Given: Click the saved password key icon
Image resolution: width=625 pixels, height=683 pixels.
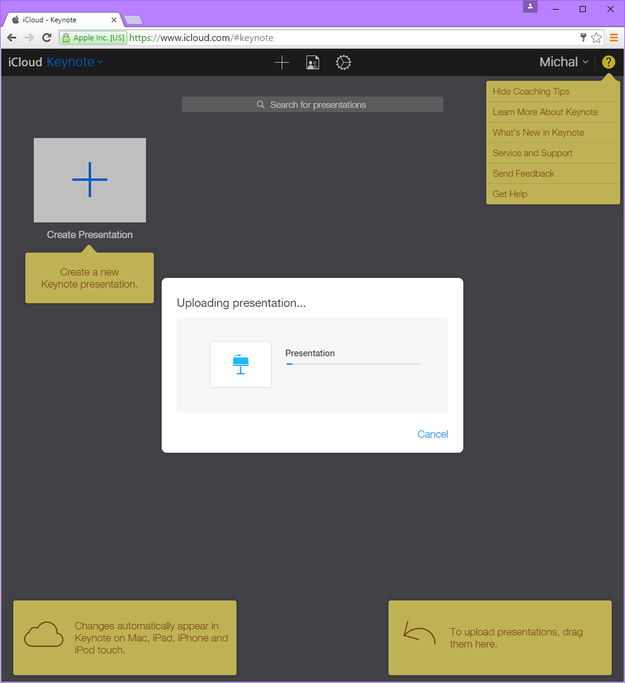Looking at the screenshot, I should (x=583, y=37).
